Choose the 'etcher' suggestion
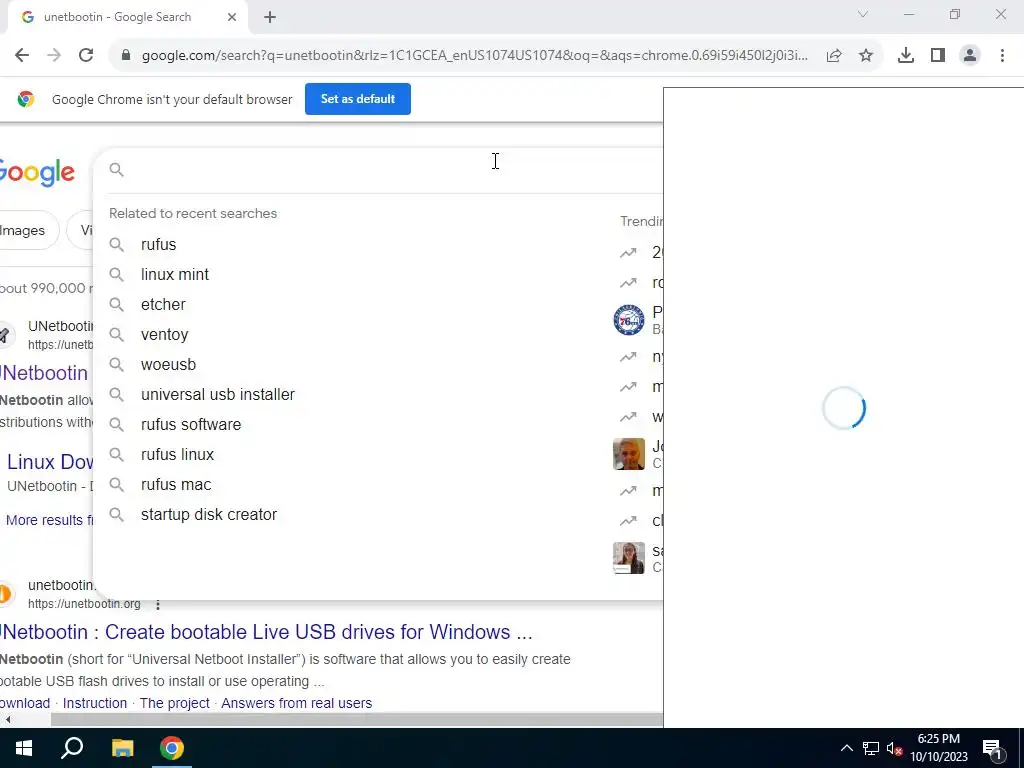Image resolution: width=1024 pixels, height=768 pixels. point(163,304)
